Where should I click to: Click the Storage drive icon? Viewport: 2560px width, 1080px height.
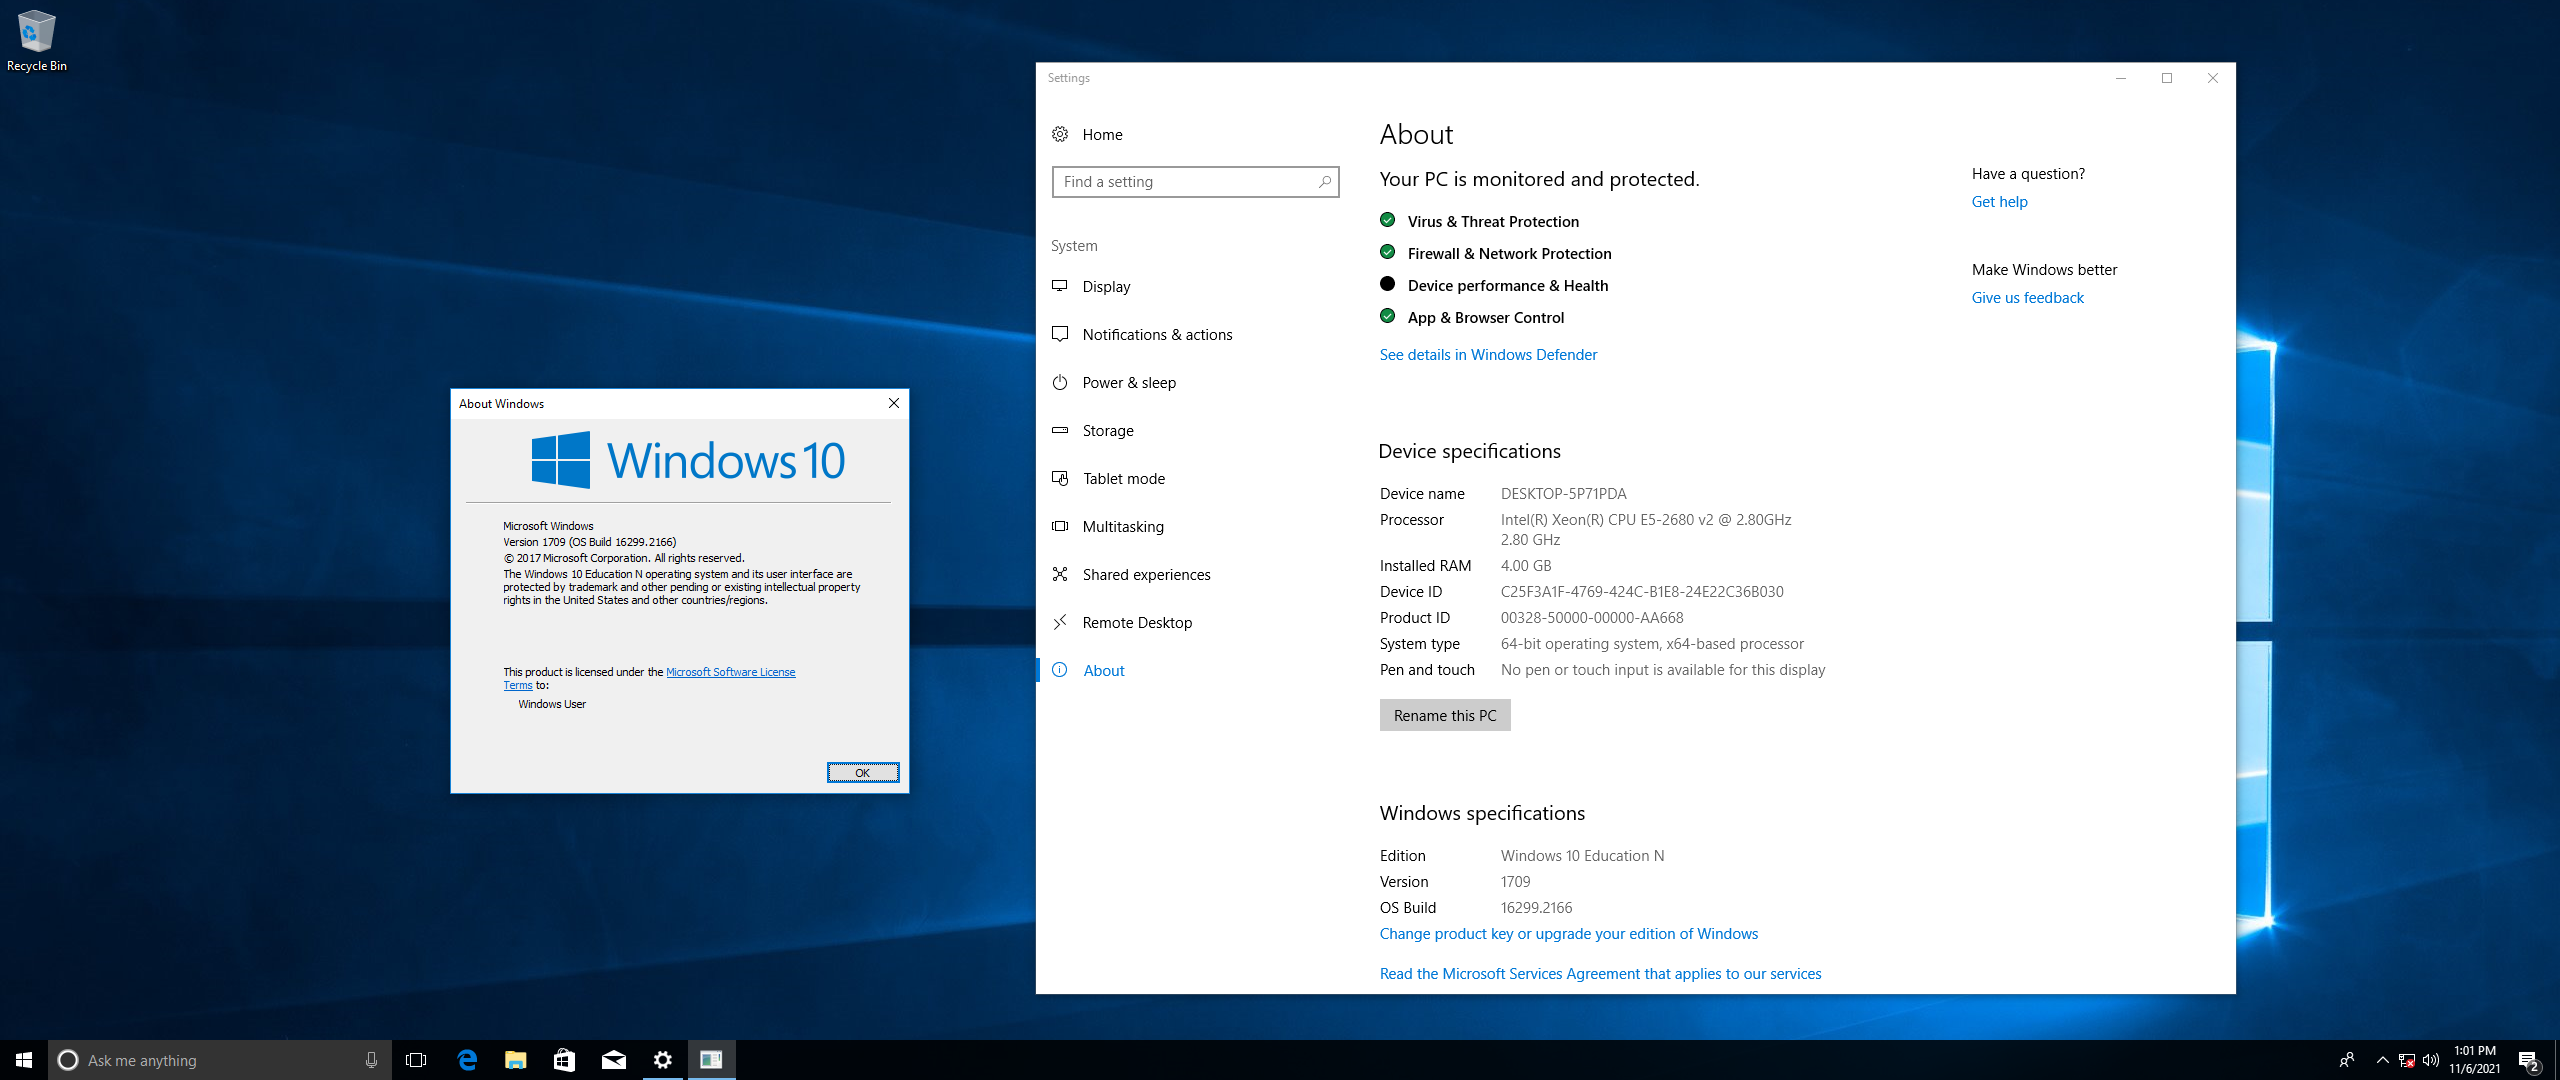coord(1060,430)
